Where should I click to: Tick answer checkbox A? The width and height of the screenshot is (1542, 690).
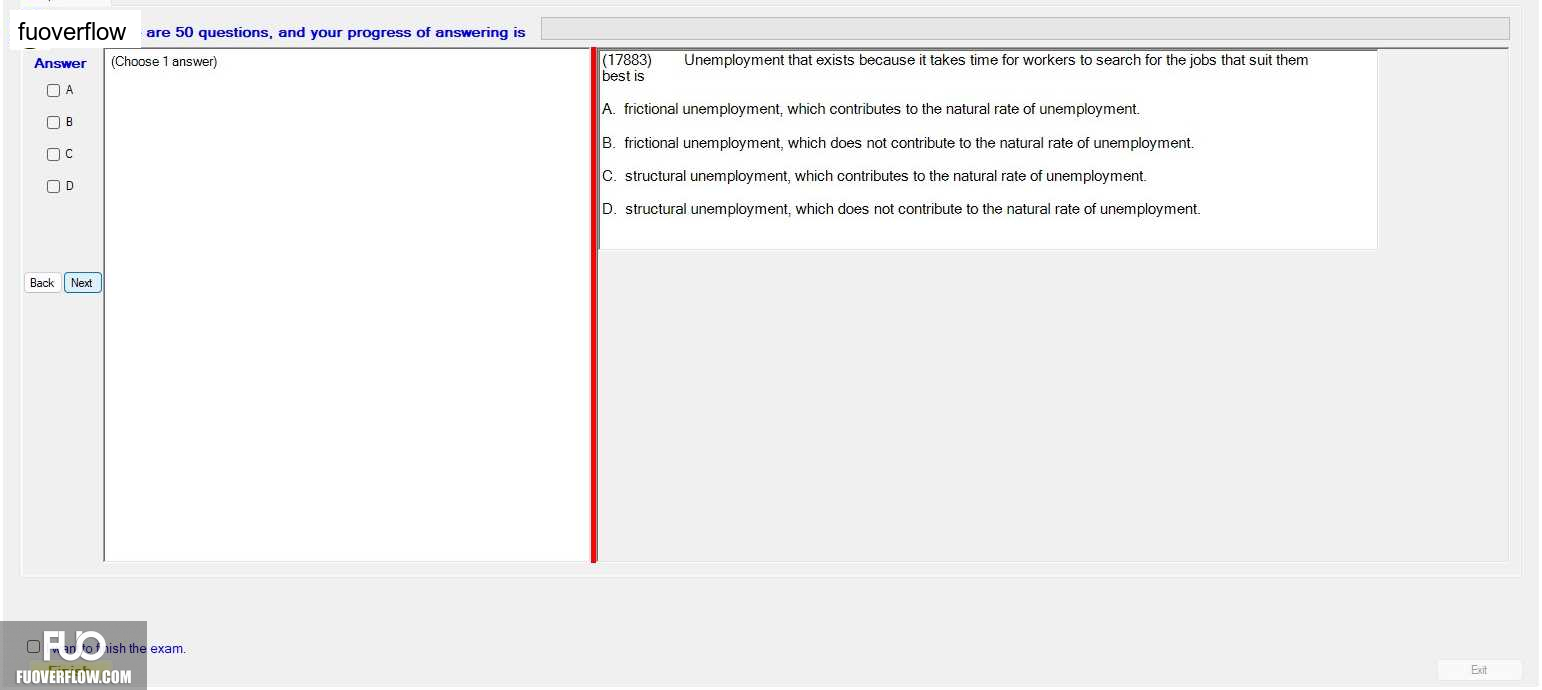pos(54,90)
